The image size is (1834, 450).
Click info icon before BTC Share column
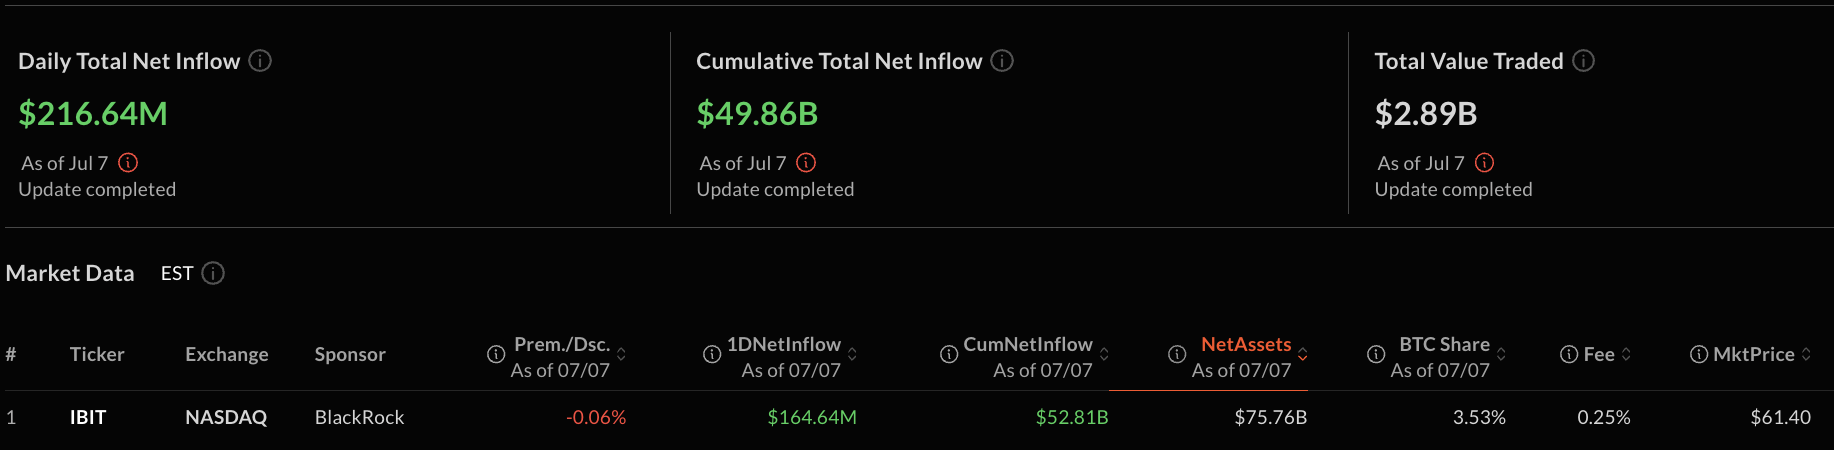point(1376,354)
